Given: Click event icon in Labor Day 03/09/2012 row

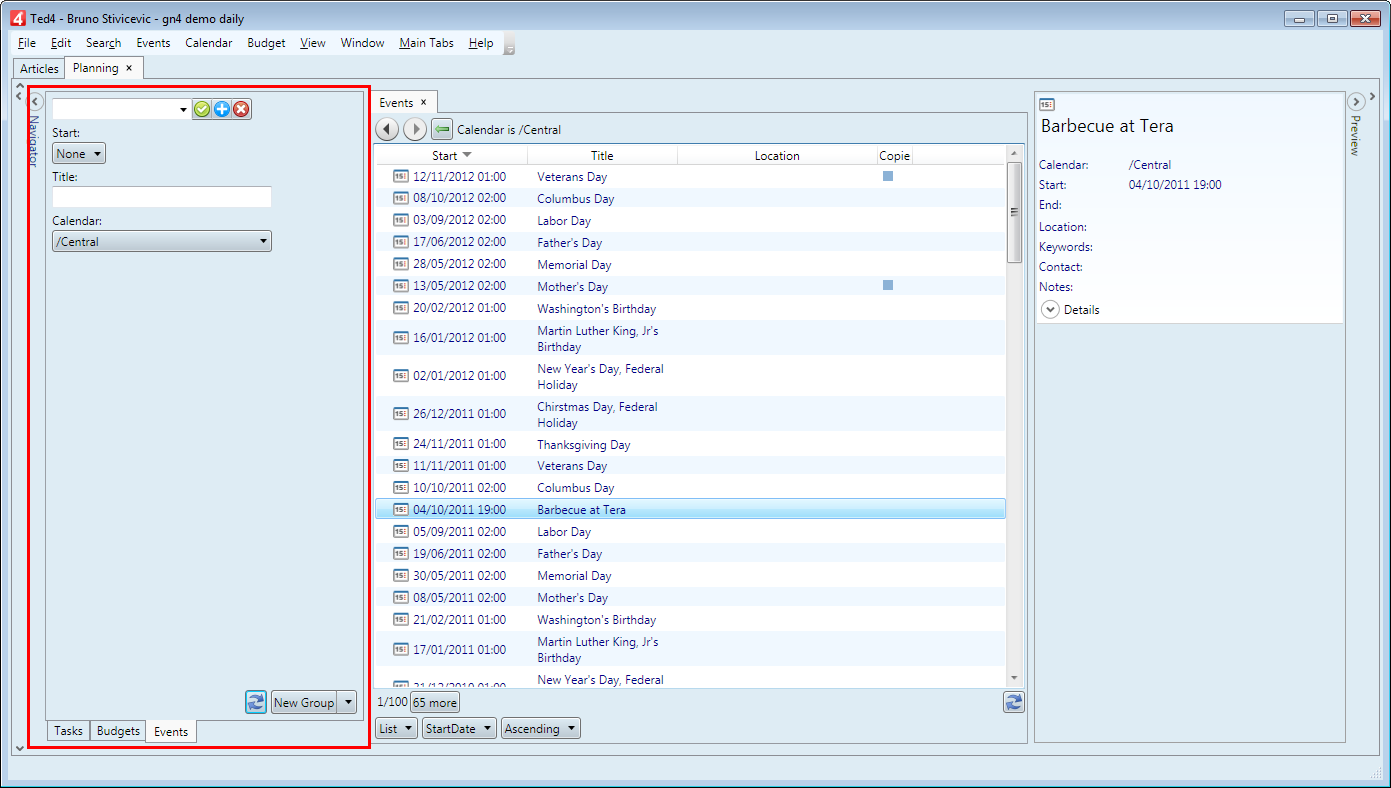Looking at the screenshot, I should (401, 220).
